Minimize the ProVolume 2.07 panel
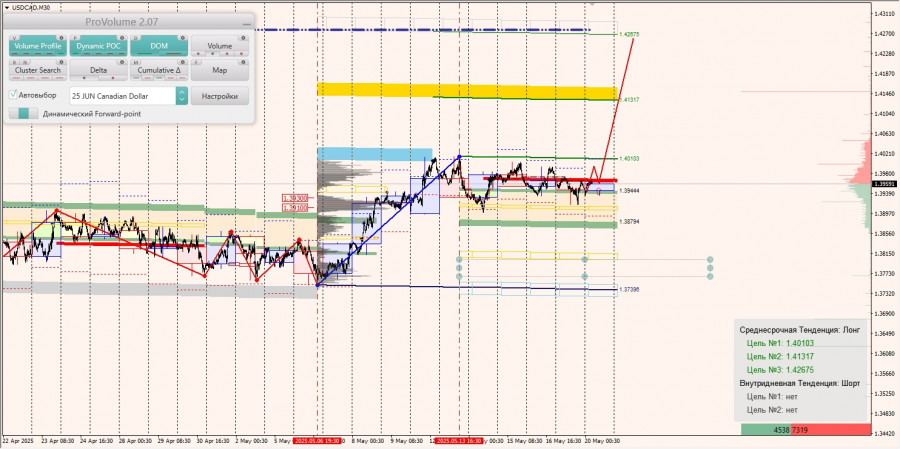900x449 pixels. (246, 24)
